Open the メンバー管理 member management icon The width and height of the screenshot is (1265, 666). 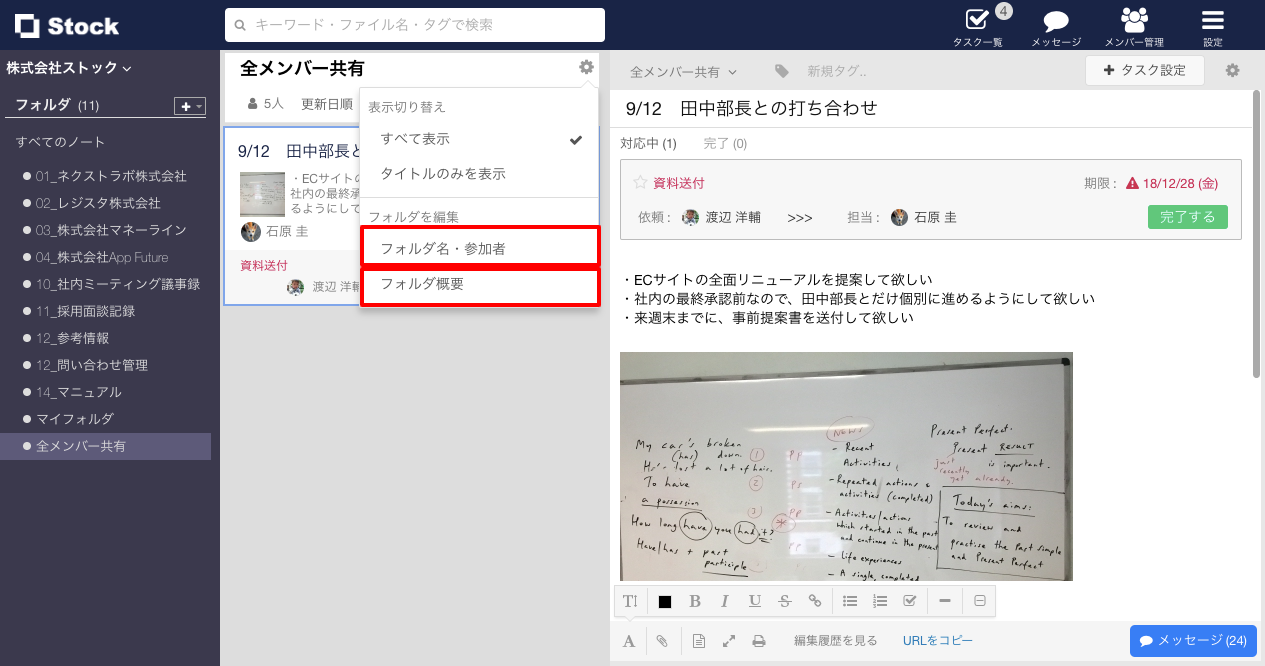(x=1134, y=25)
